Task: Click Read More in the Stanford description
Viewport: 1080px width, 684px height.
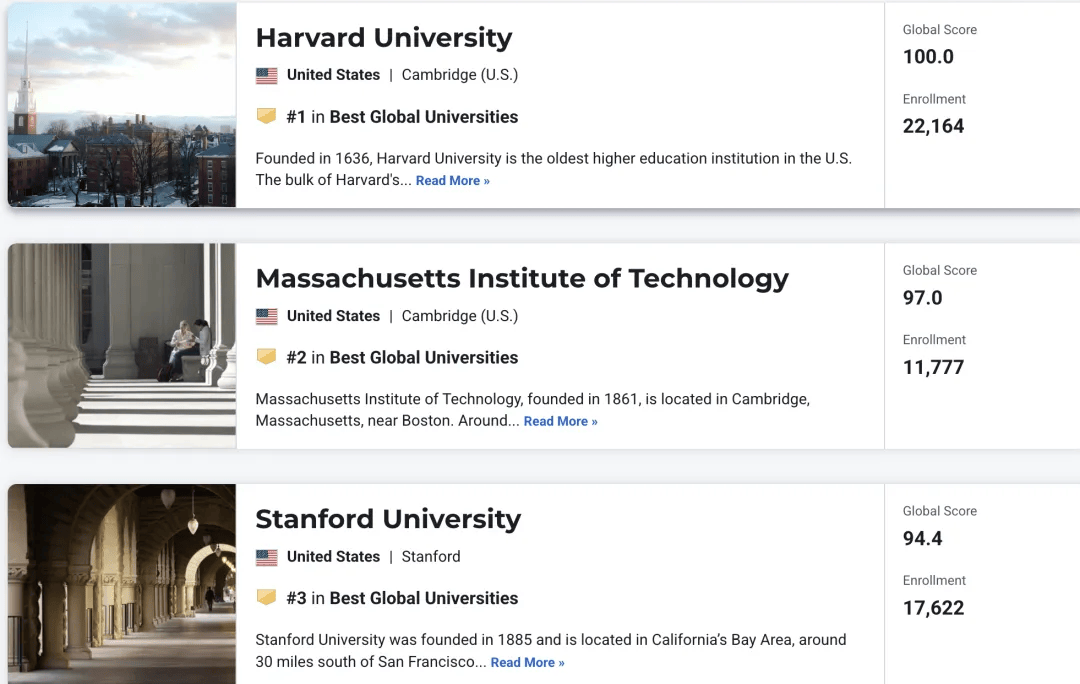Action: coord(528,662)
